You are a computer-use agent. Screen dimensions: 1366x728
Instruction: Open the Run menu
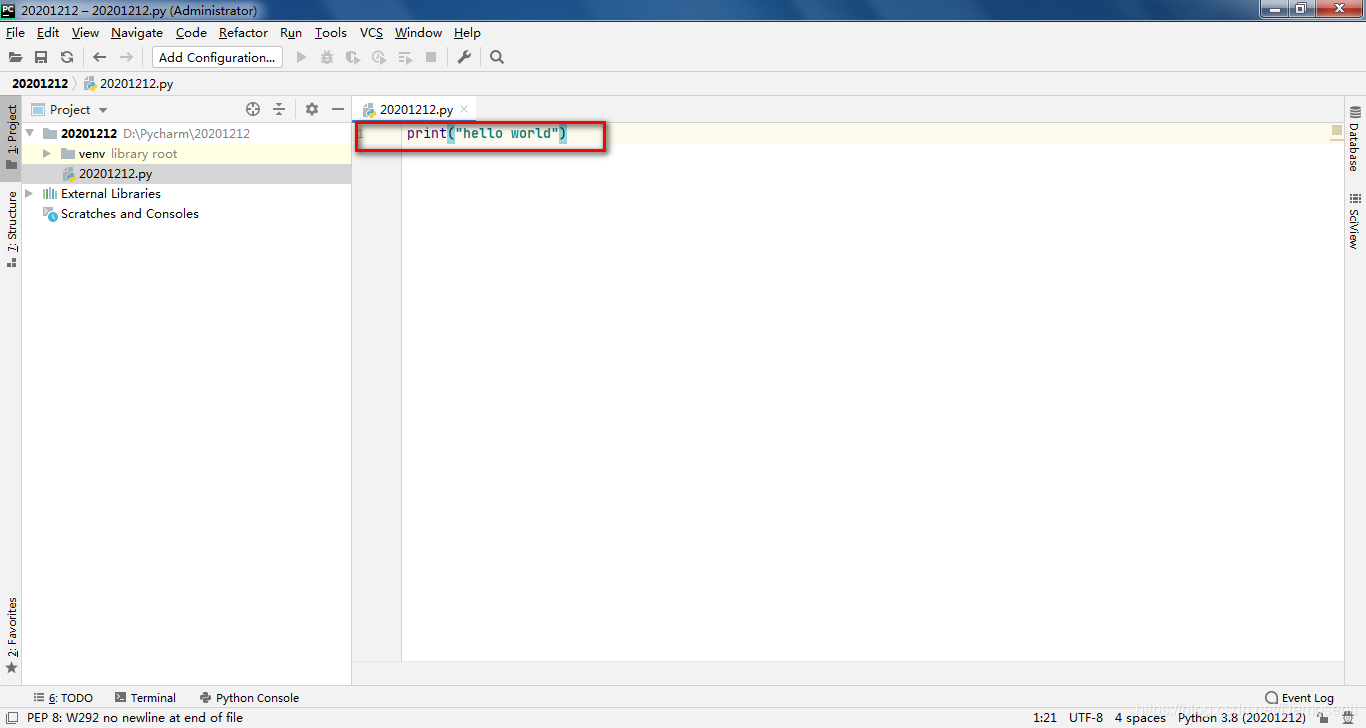click(291, 33)
